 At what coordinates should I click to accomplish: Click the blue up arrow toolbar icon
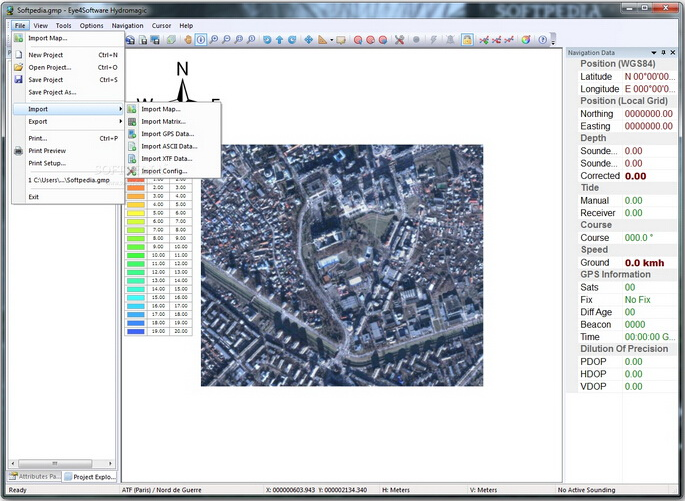279,40
